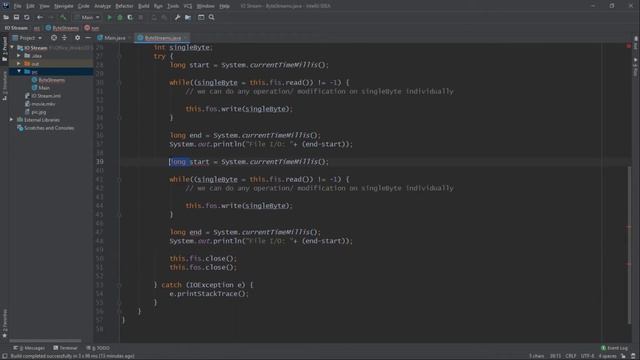Open the VCS menu
640x360 pixels.
click(x=188, y=6)
